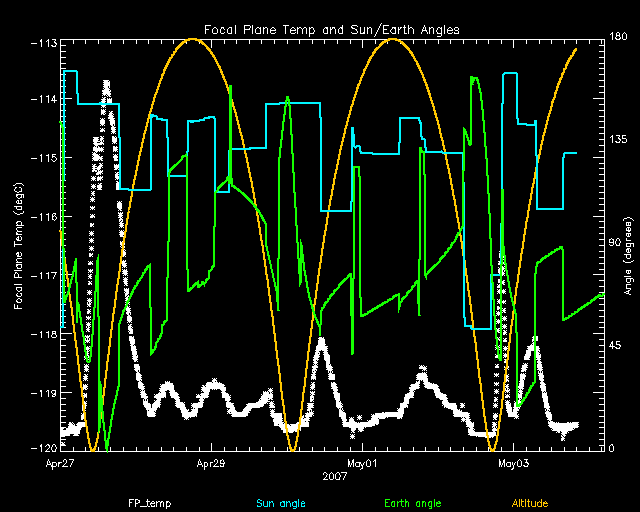This screenshot has width=640, height=512.
Task: Select the -116 temperature tick label
Action: [x=44, y=217]
